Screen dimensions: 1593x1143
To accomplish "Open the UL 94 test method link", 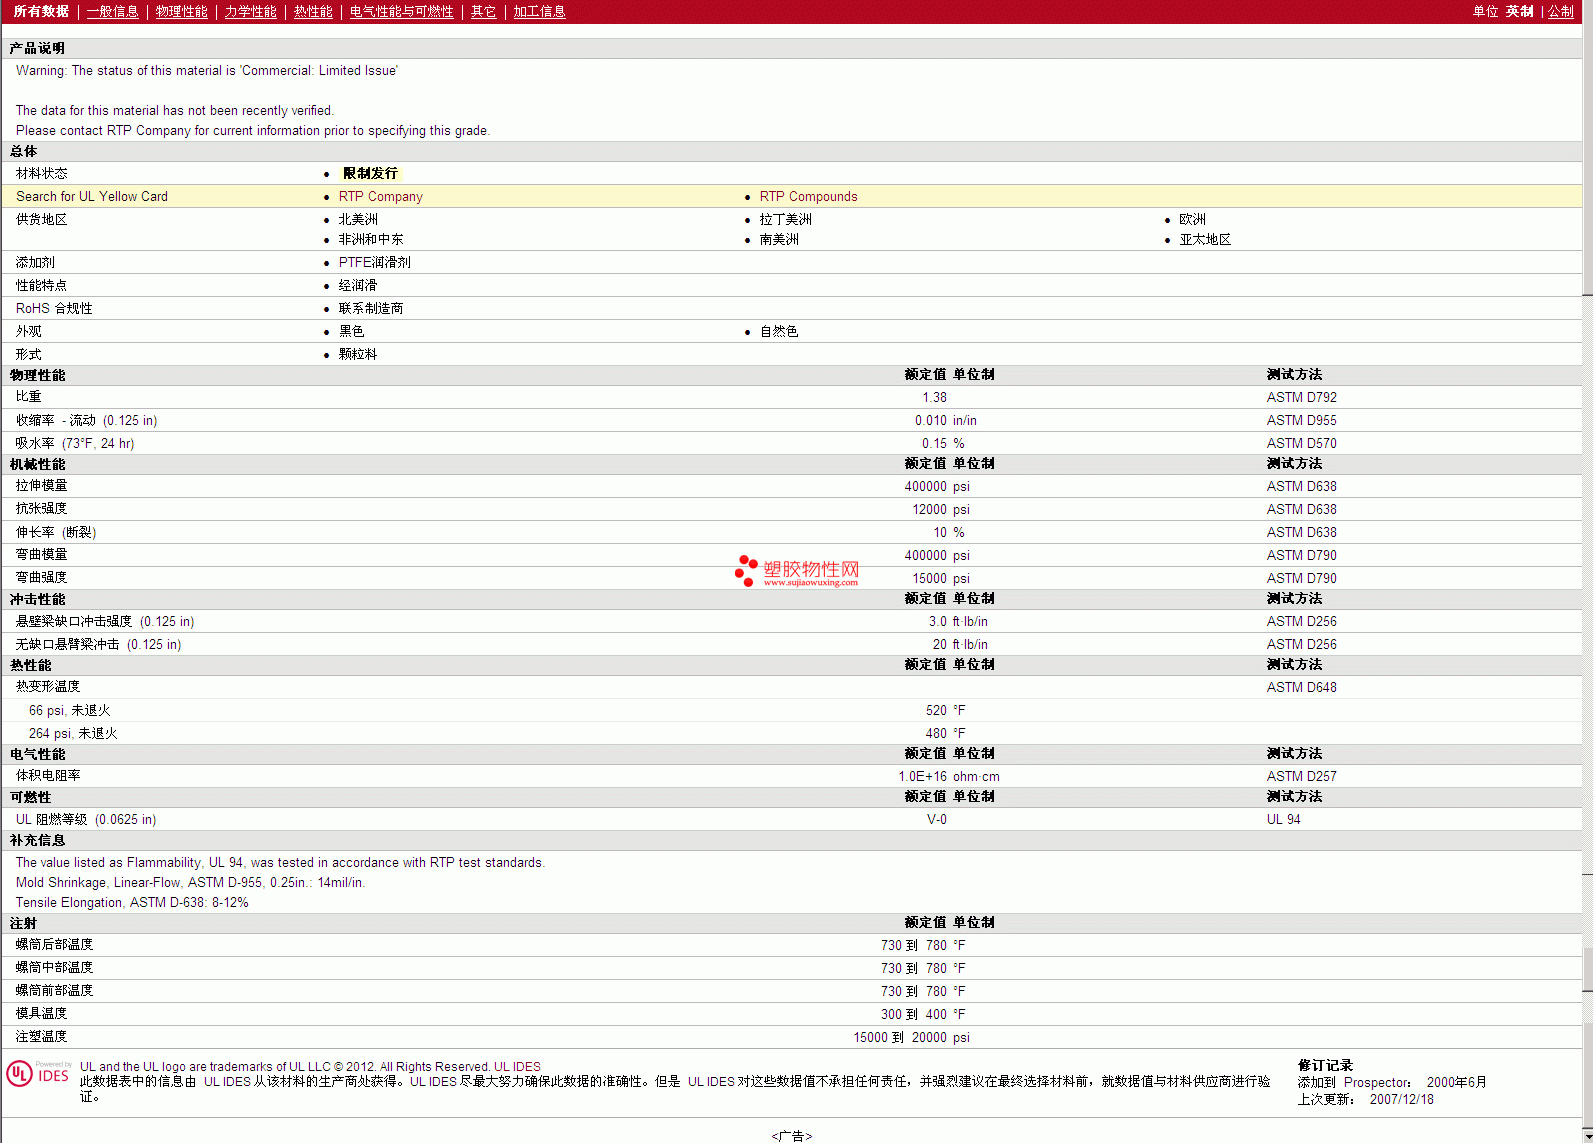I will click(1283, 820).
